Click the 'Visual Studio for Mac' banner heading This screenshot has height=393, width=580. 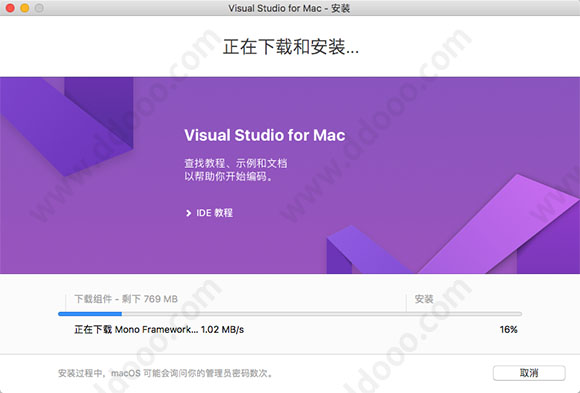[264, 135]
